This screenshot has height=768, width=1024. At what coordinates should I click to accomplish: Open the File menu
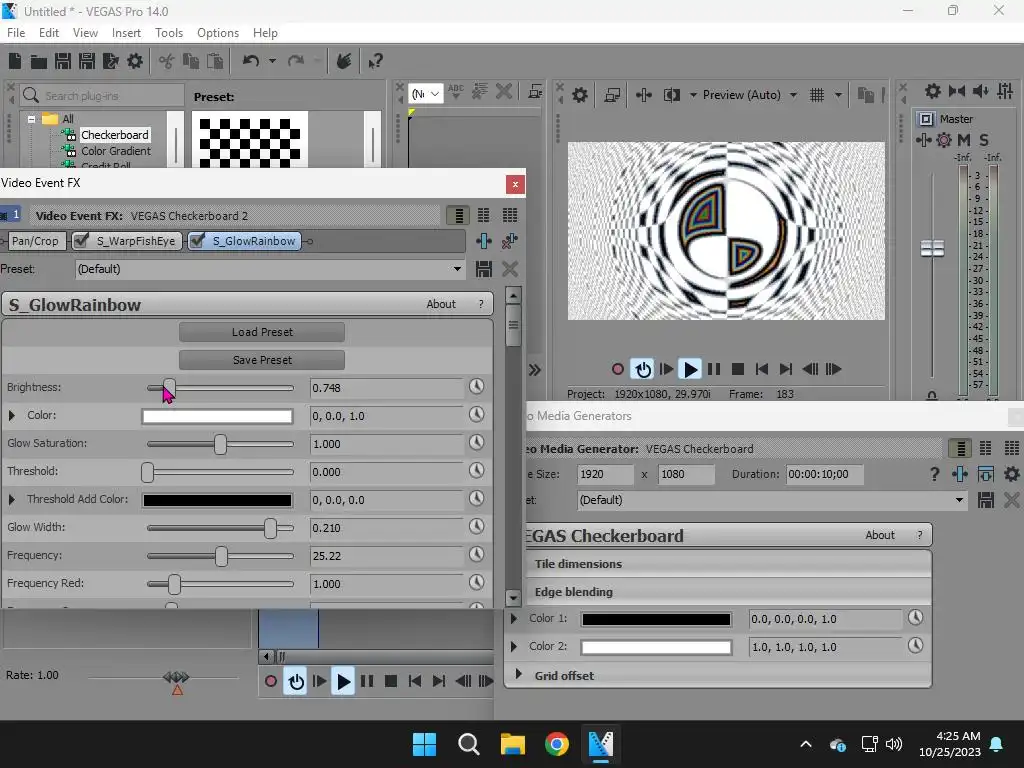[x=16, y=33]
